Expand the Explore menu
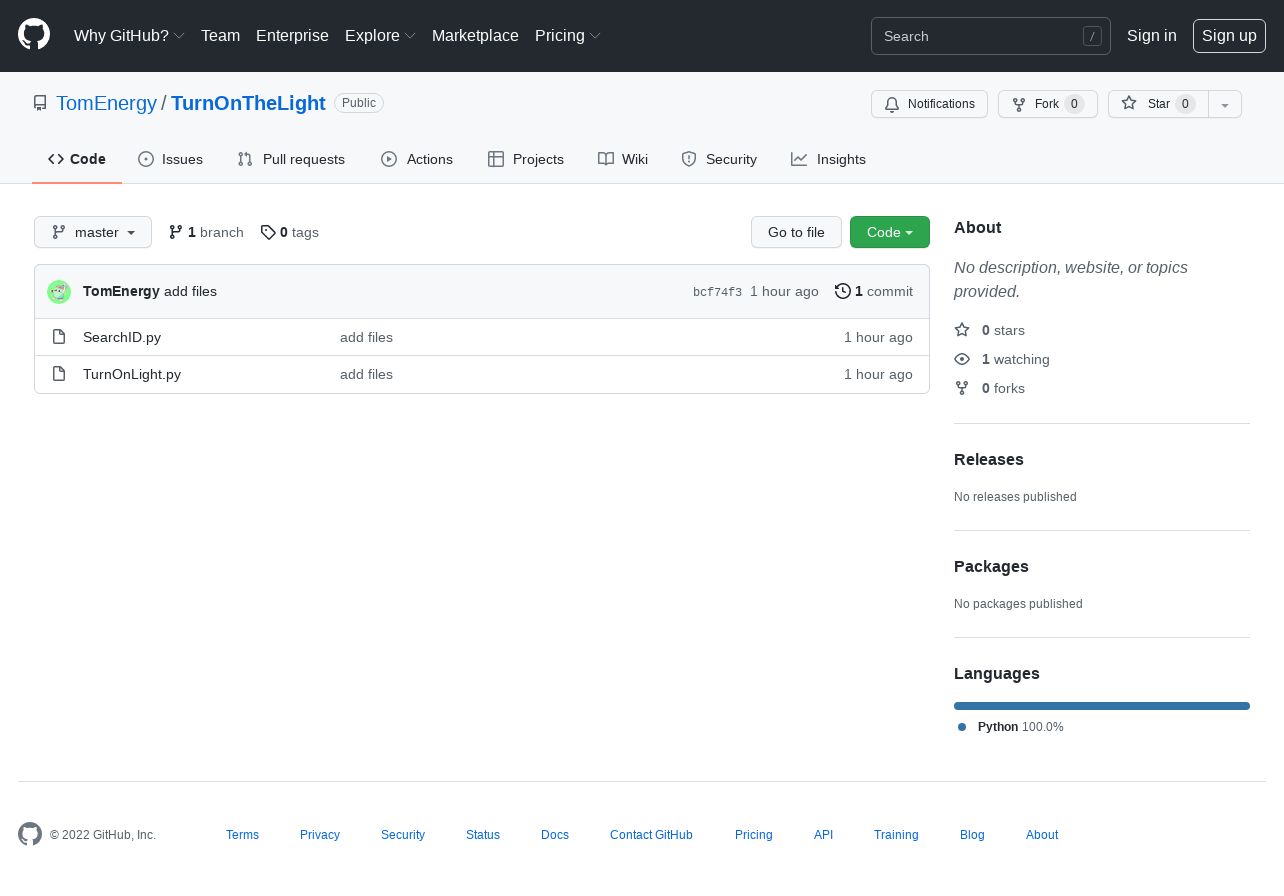1284x896 pixels. pos(380,35)
